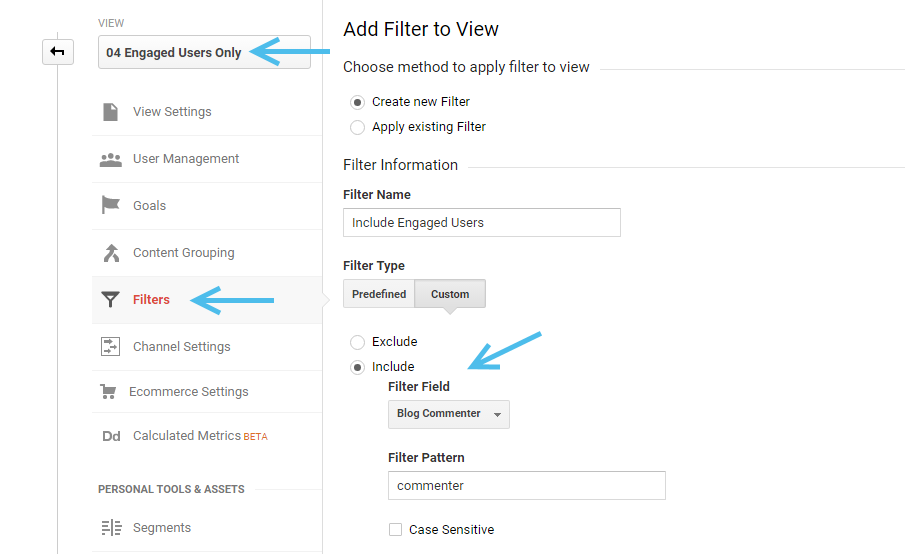Click the User Management people icon
The image size is (905, 554).
(x=110, y=159)
